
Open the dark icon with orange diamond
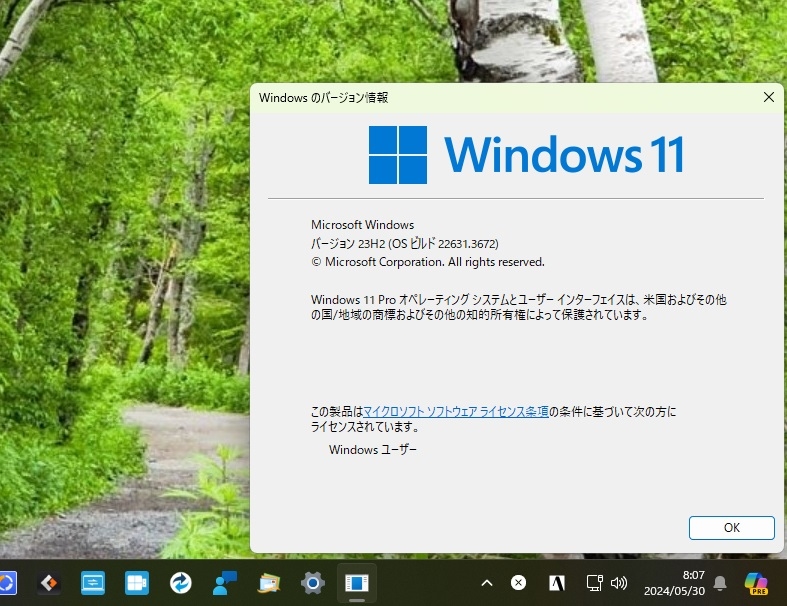pos(49,583)
